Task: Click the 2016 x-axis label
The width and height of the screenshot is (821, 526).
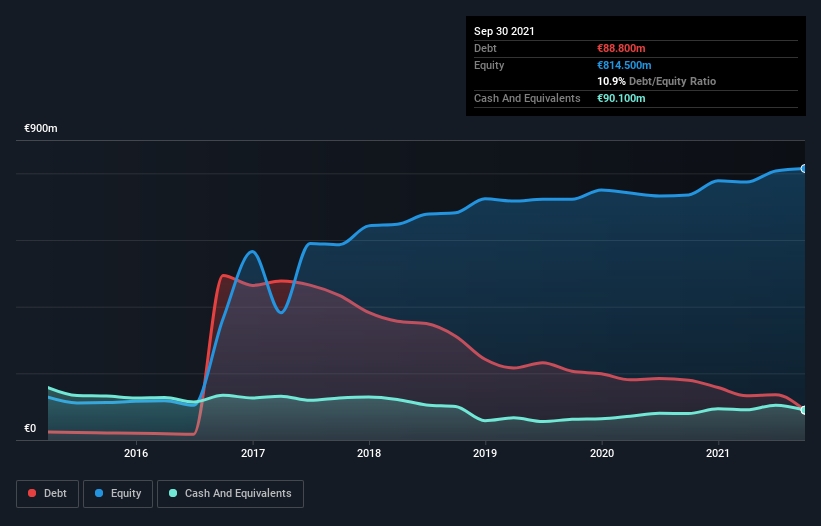Action: pos(136,453)
